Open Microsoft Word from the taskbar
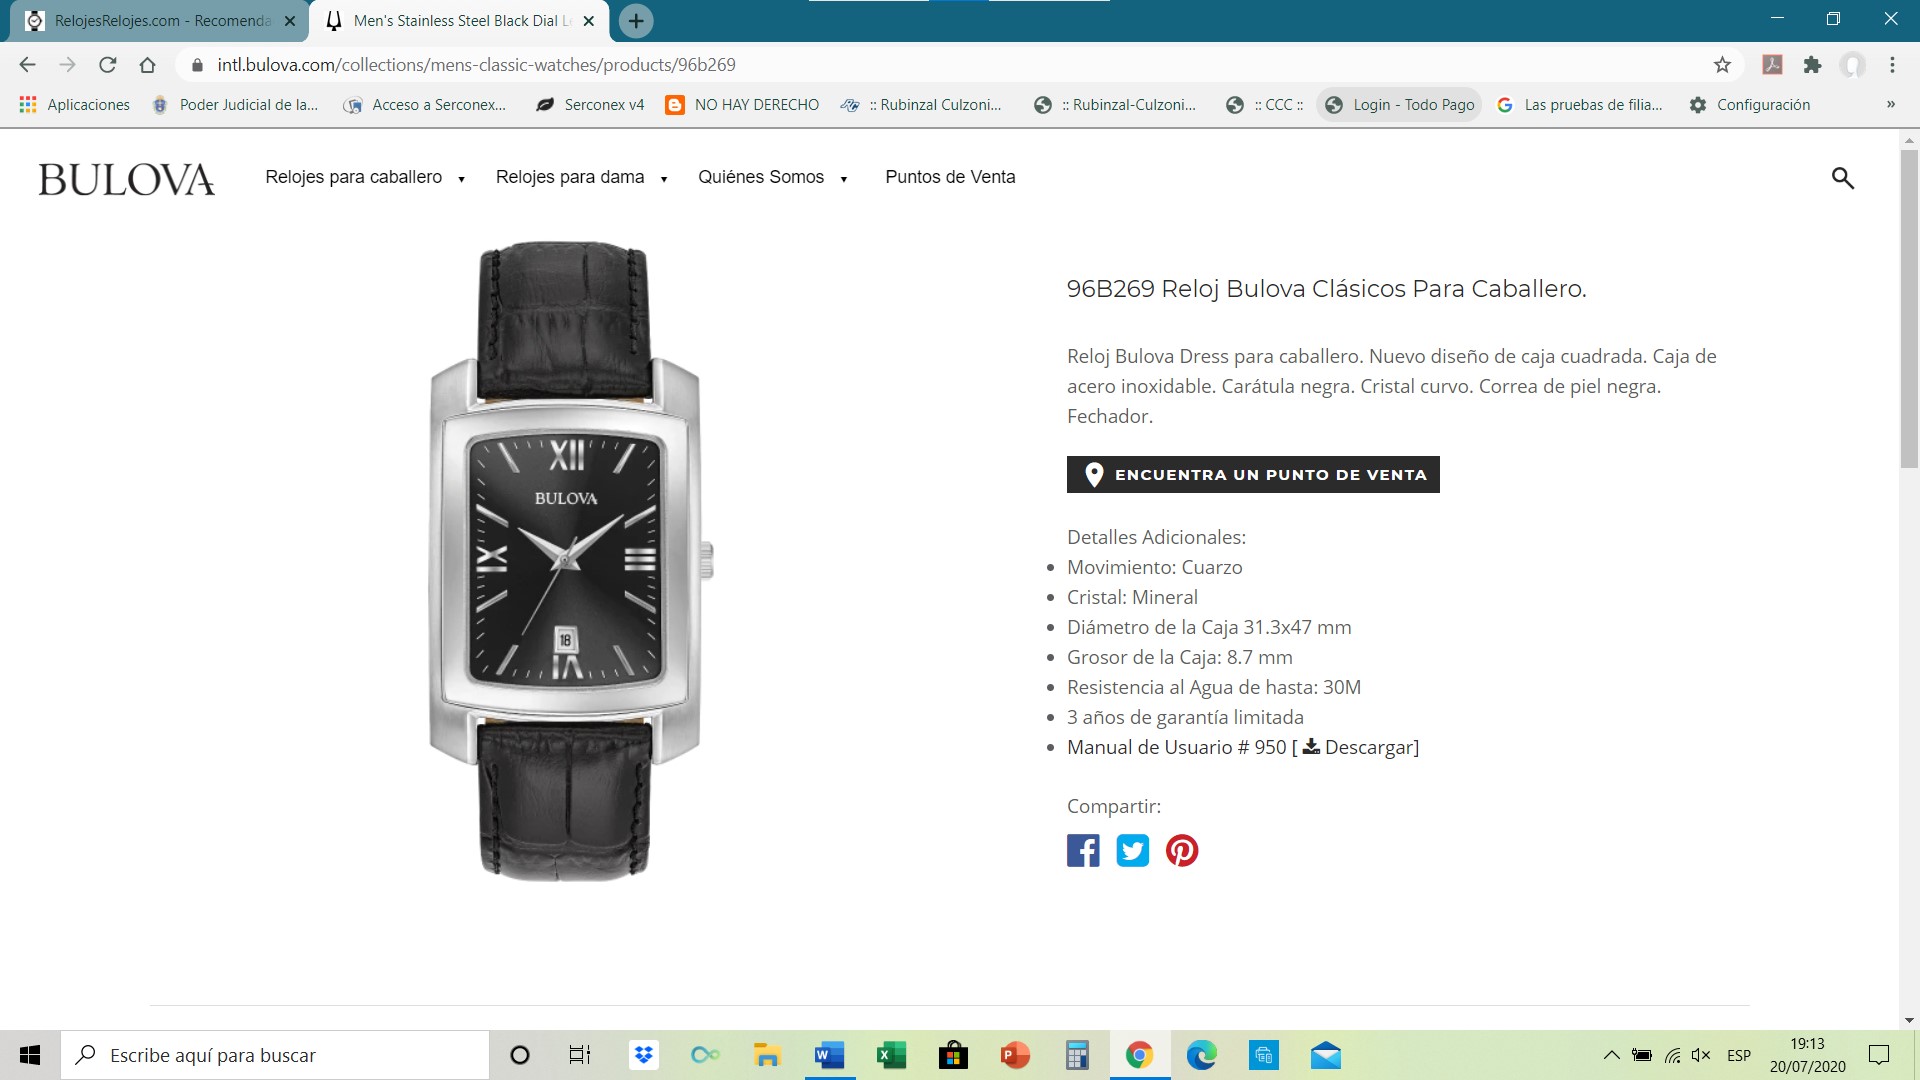The height and width of the screenshot is (1080, 1920). pyautogui.click(x=829, y=1055)
